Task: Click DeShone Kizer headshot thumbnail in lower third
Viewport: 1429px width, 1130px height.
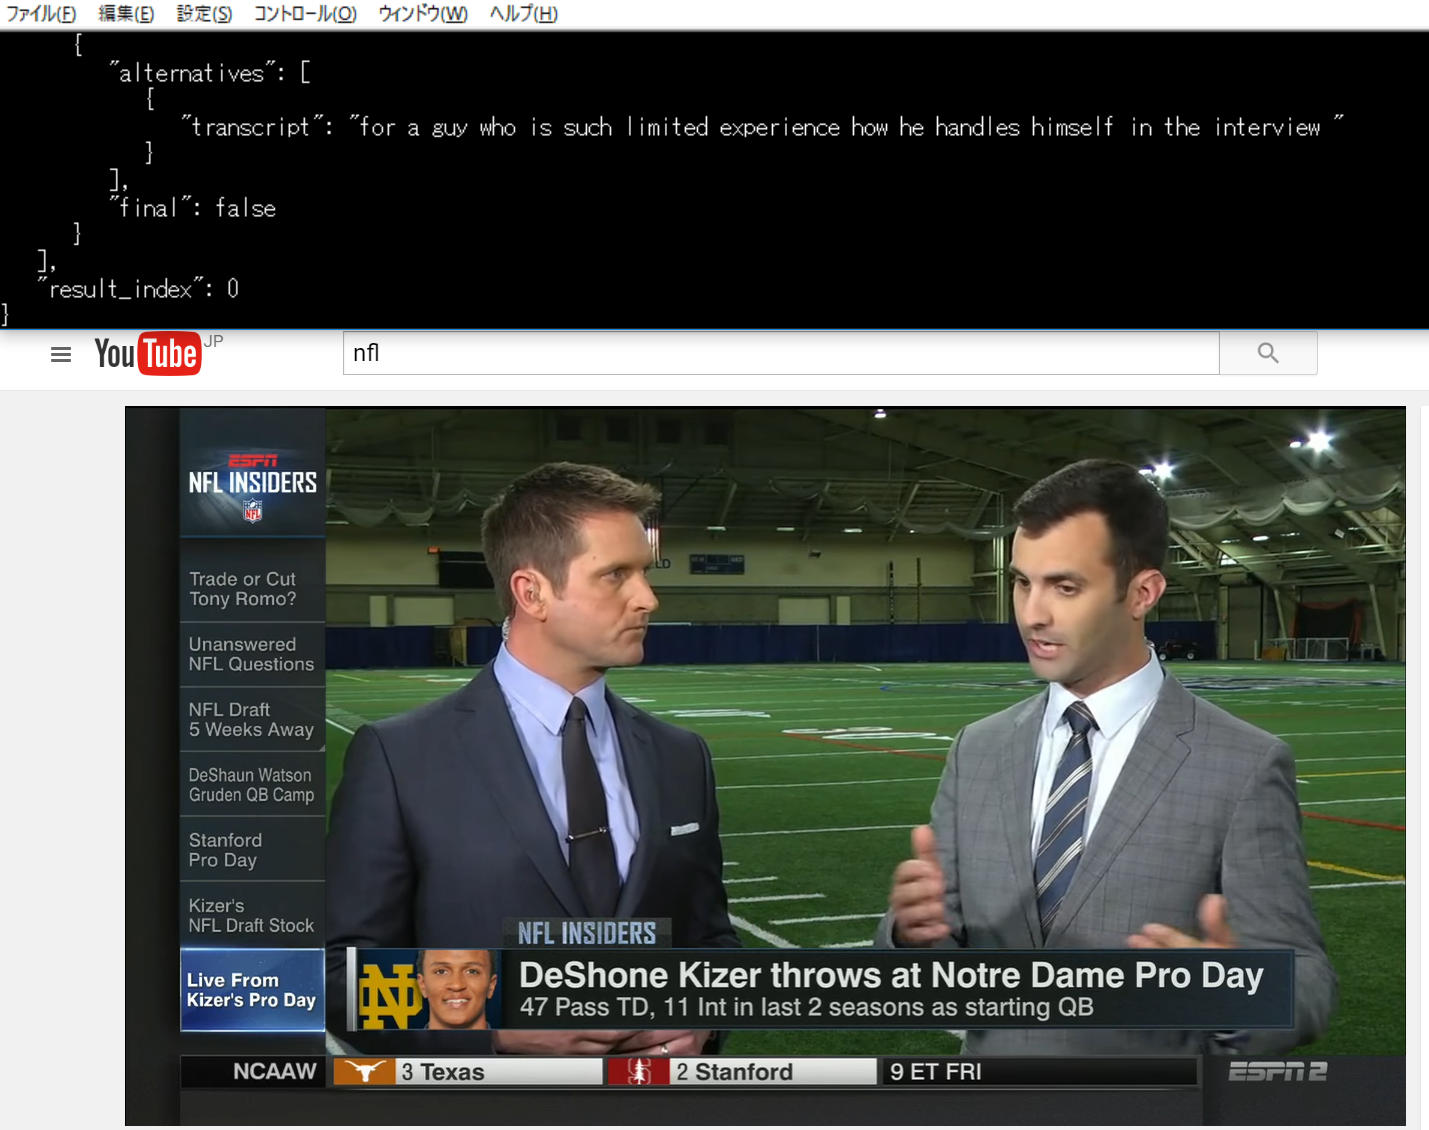Action: pos(458,990)
